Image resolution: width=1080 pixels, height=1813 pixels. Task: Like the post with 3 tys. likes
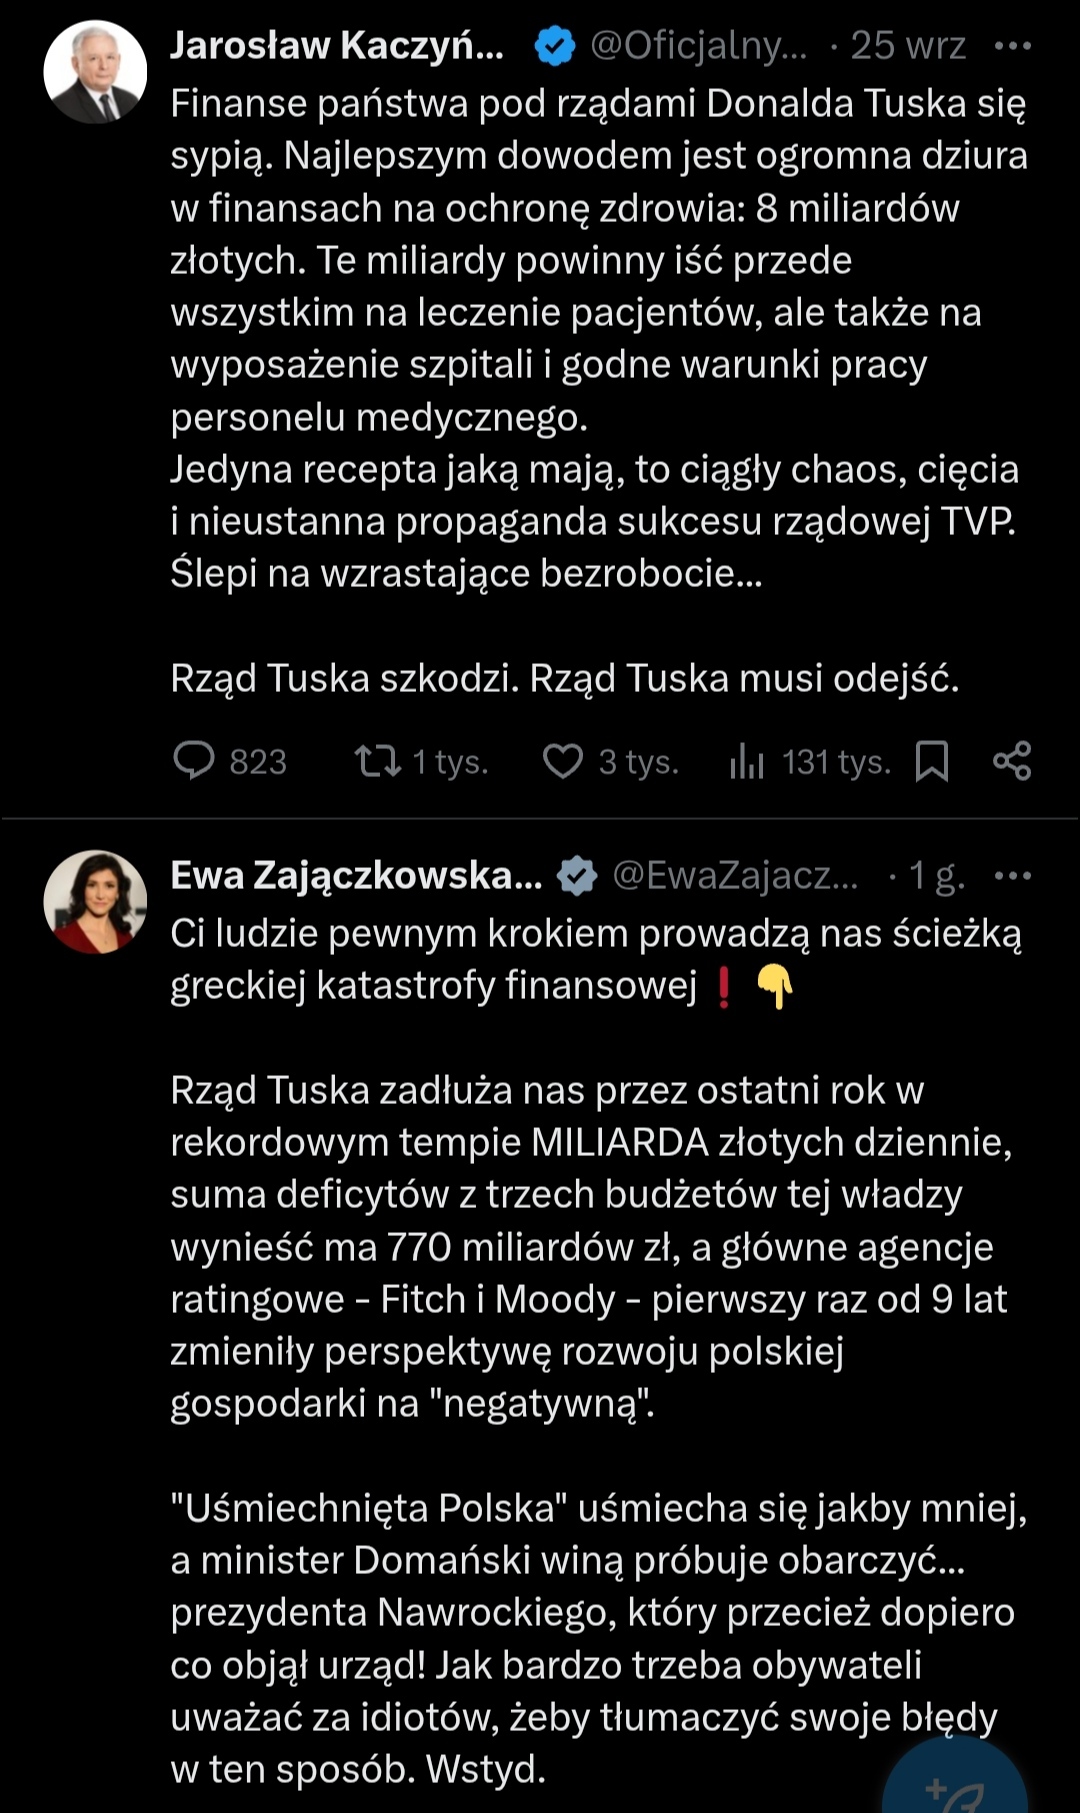tap(563, 761)
